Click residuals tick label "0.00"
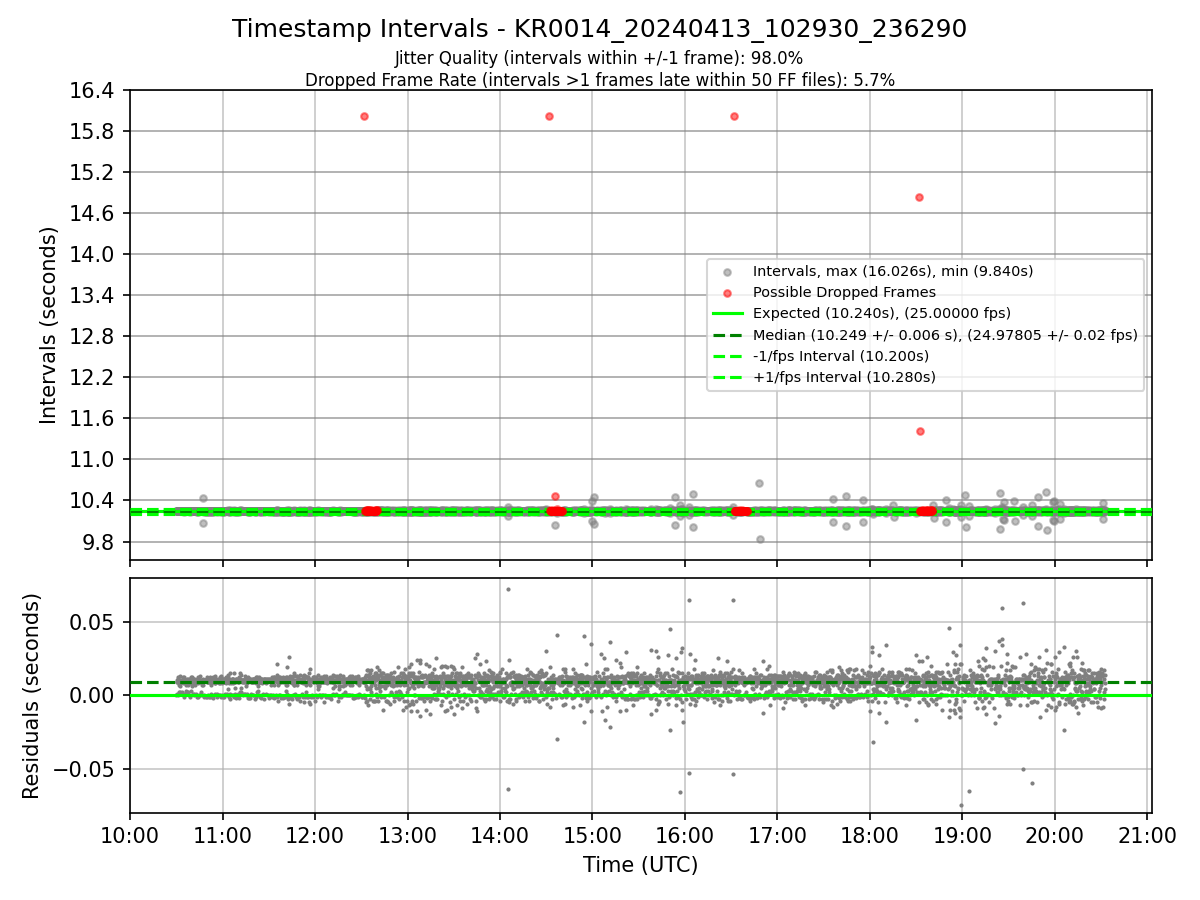1200x900 pixels. pyautogui.click(x=94, y=696)
